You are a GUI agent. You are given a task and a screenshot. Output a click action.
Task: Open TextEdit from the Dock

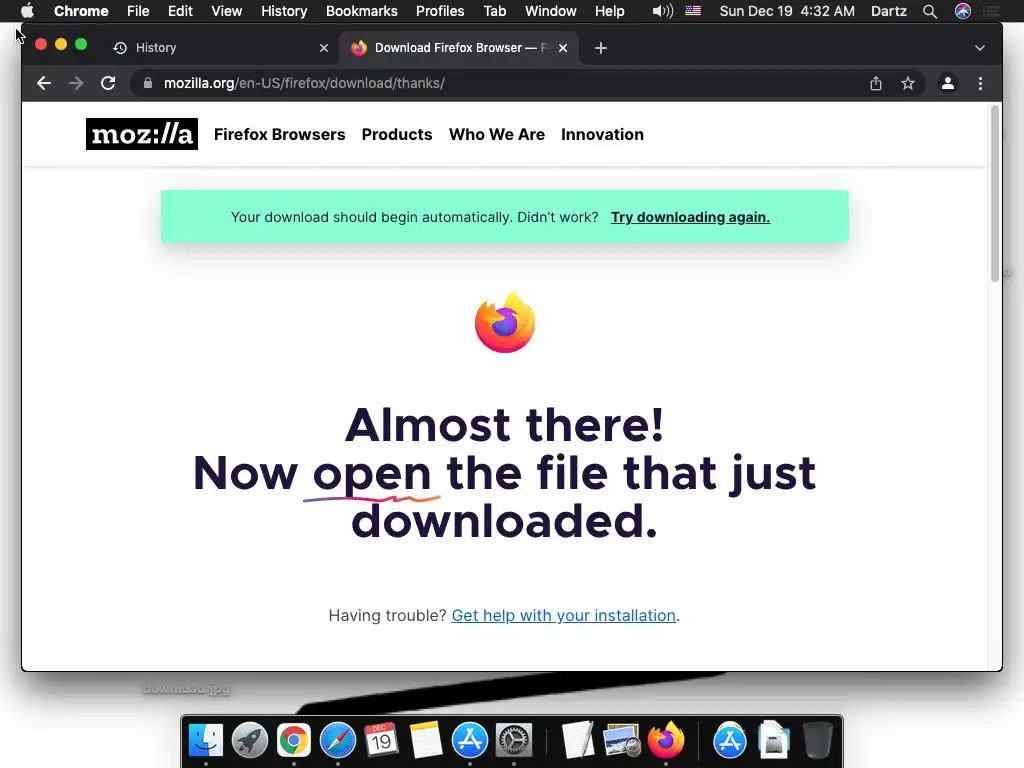tap(577, 741)
